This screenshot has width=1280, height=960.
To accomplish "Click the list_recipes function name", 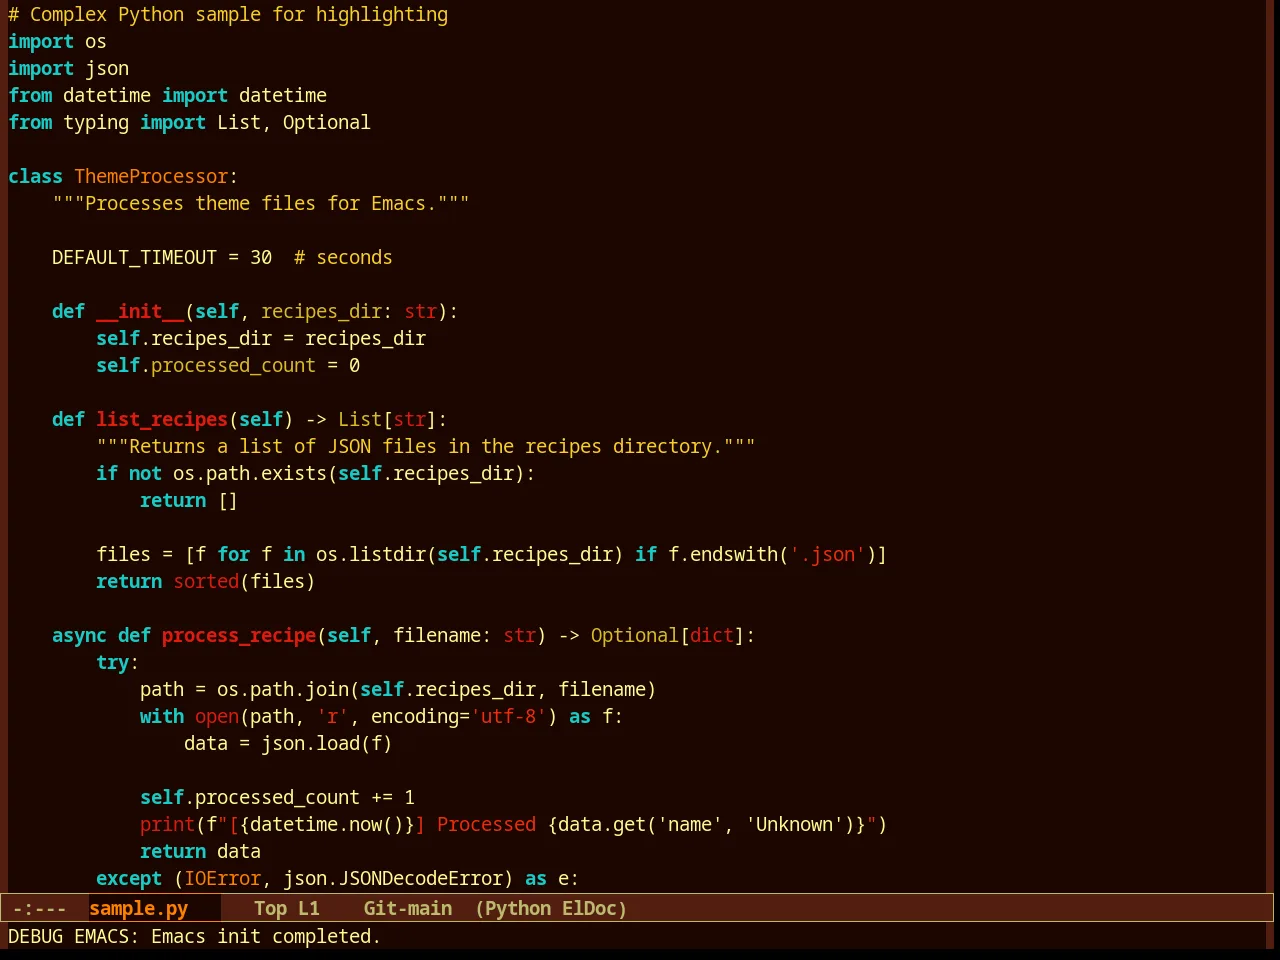I will [162, 419].
